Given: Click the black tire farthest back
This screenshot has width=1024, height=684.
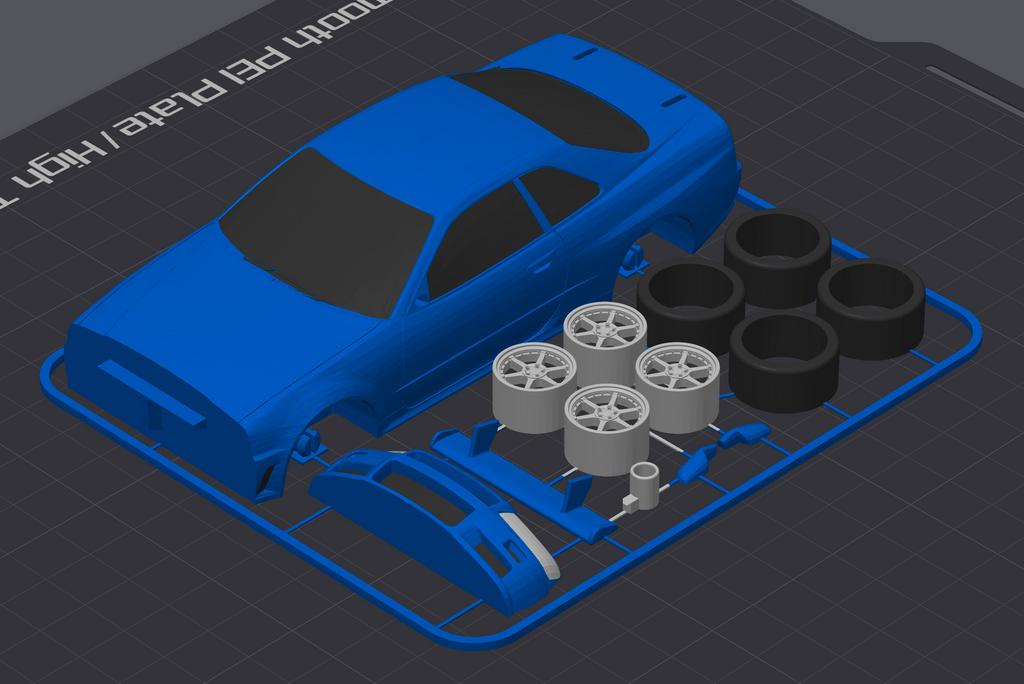Looking at the screenshot, I should pos(777,255).
